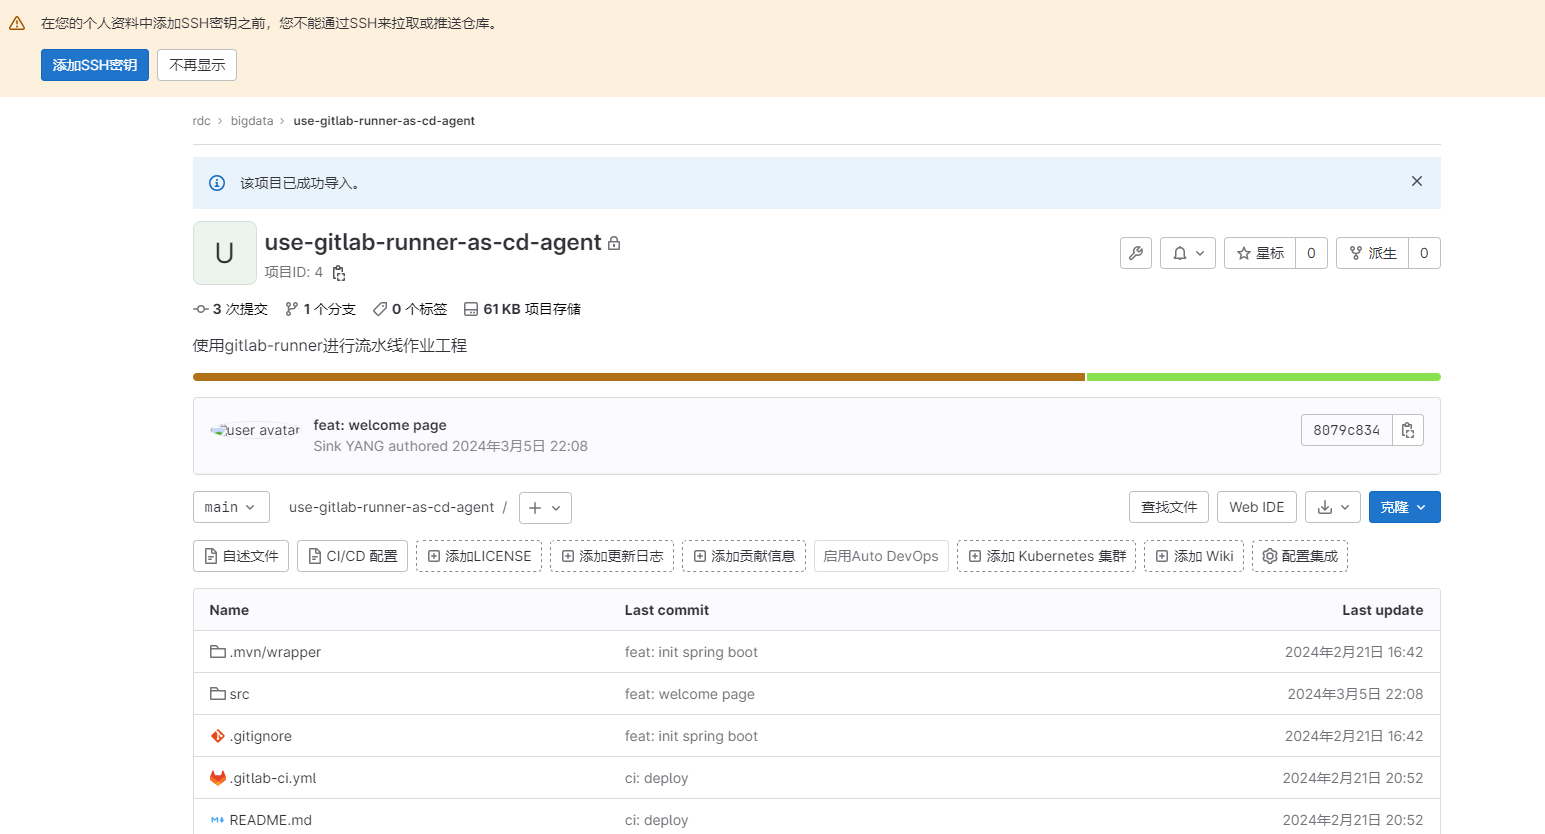Open the 克隆 clone dropdown

1405,507
